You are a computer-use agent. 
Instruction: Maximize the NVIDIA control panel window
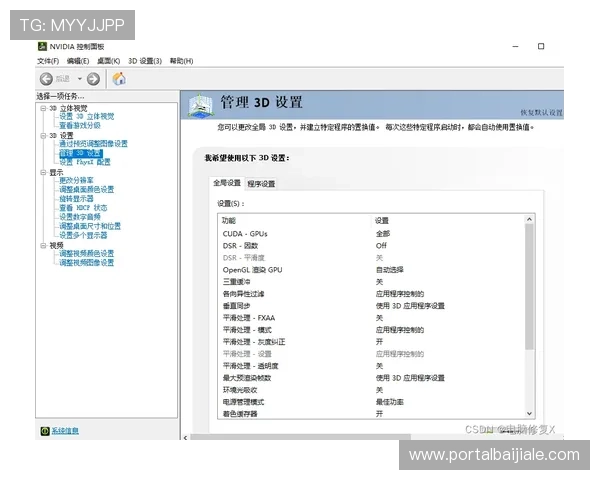click(541, 46)
